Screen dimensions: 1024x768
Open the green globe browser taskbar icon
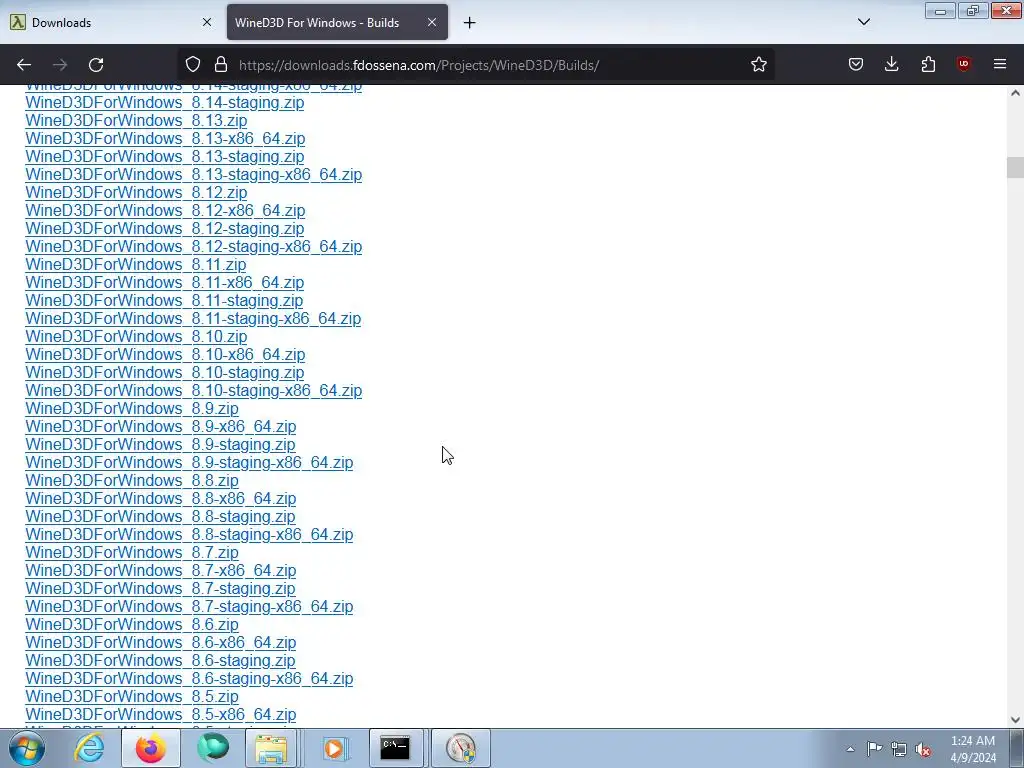pyautogui.click(x=213, y=748)
